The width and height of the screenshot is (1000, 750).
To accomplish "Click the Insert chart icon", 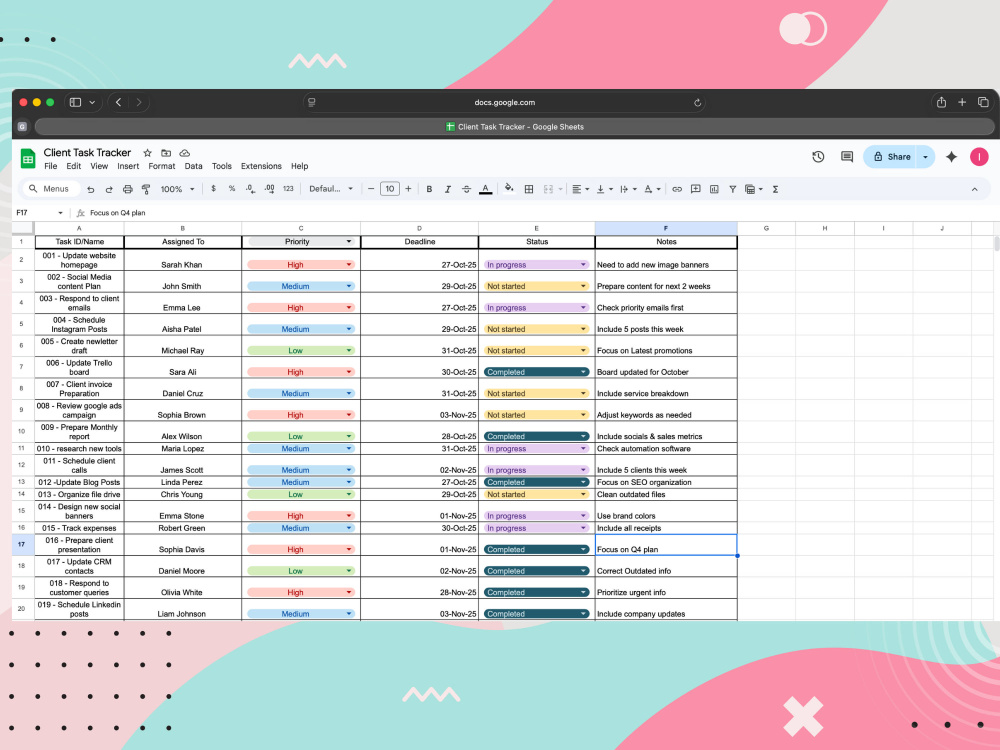I will [x=714, y=189].
